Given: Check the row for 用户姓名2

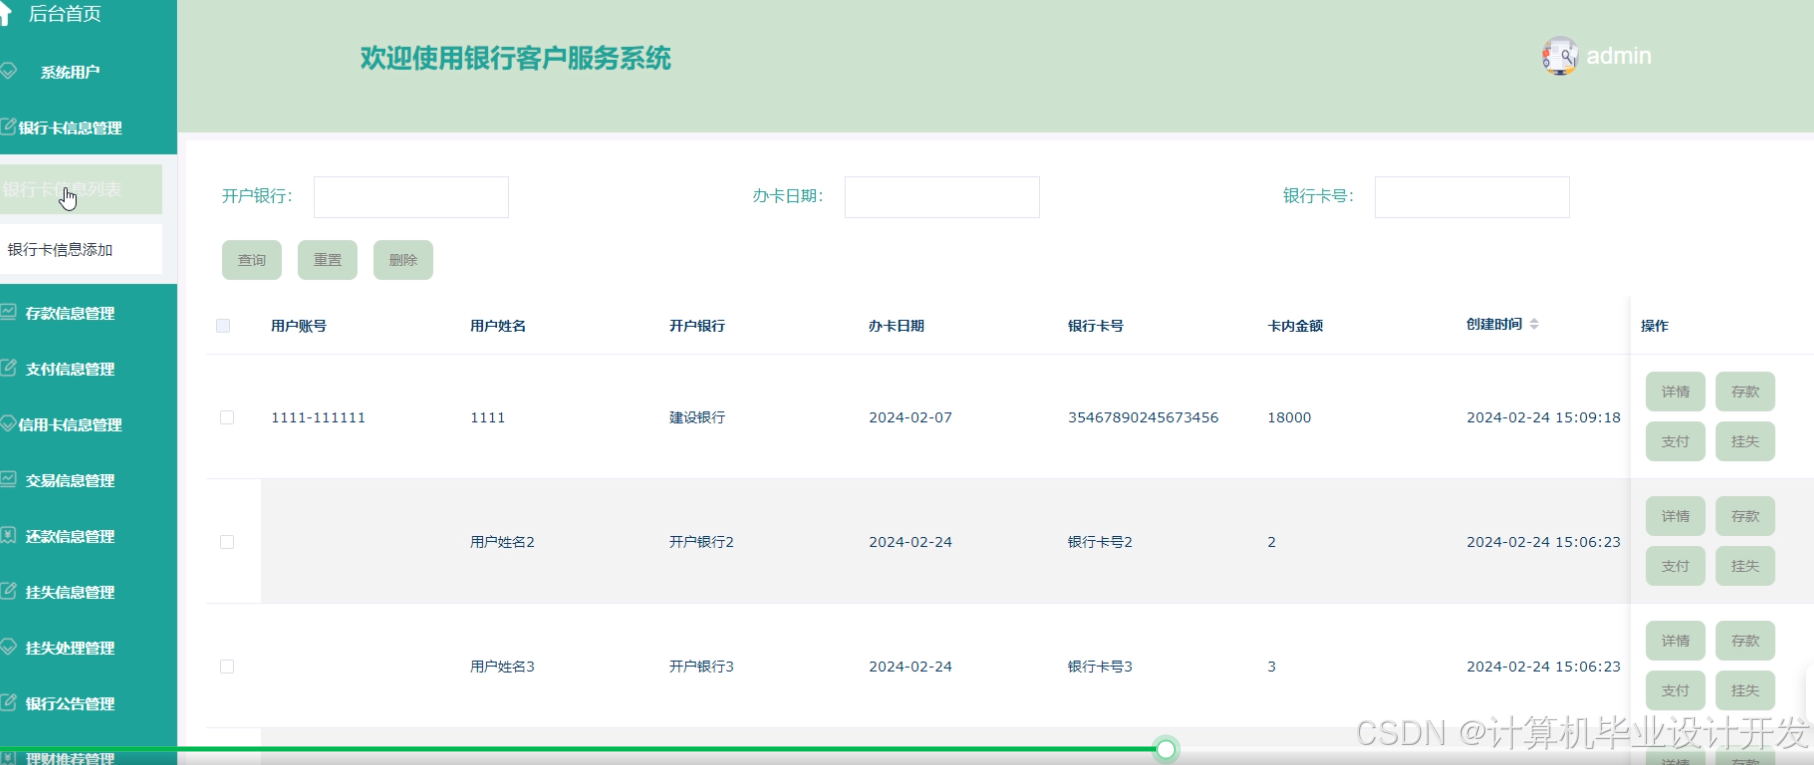Looking at the screenshot, I should [x=227, y=542].
